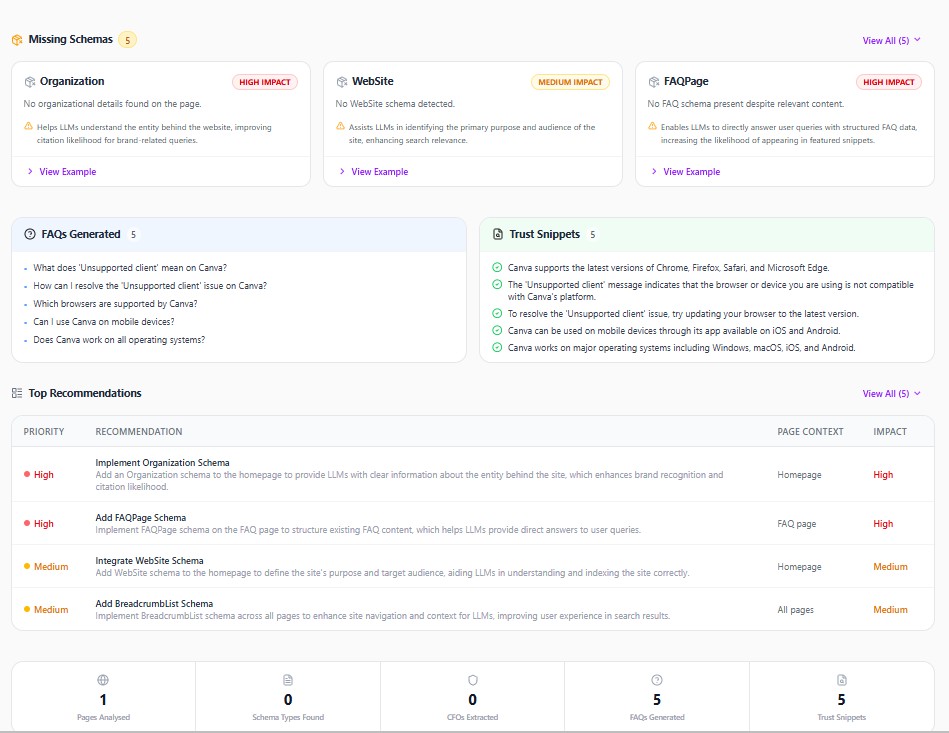This screenshot has height=733, width=949.
Task: Click the Missing Schemas count badge 5
Action: [x=127, y=40]
